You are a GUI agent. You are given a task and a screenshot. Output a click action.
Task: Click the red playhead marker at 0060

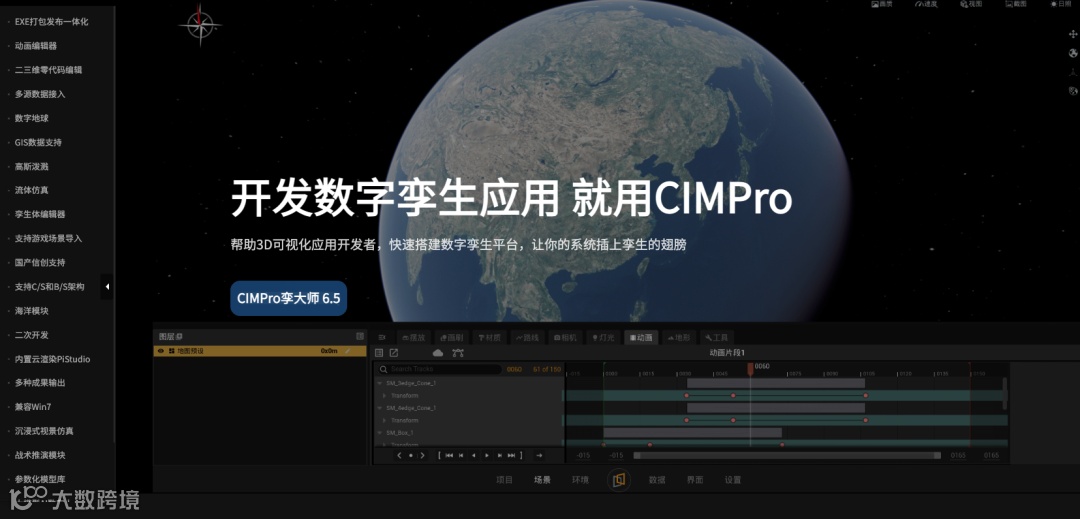[x=751, y=370]
